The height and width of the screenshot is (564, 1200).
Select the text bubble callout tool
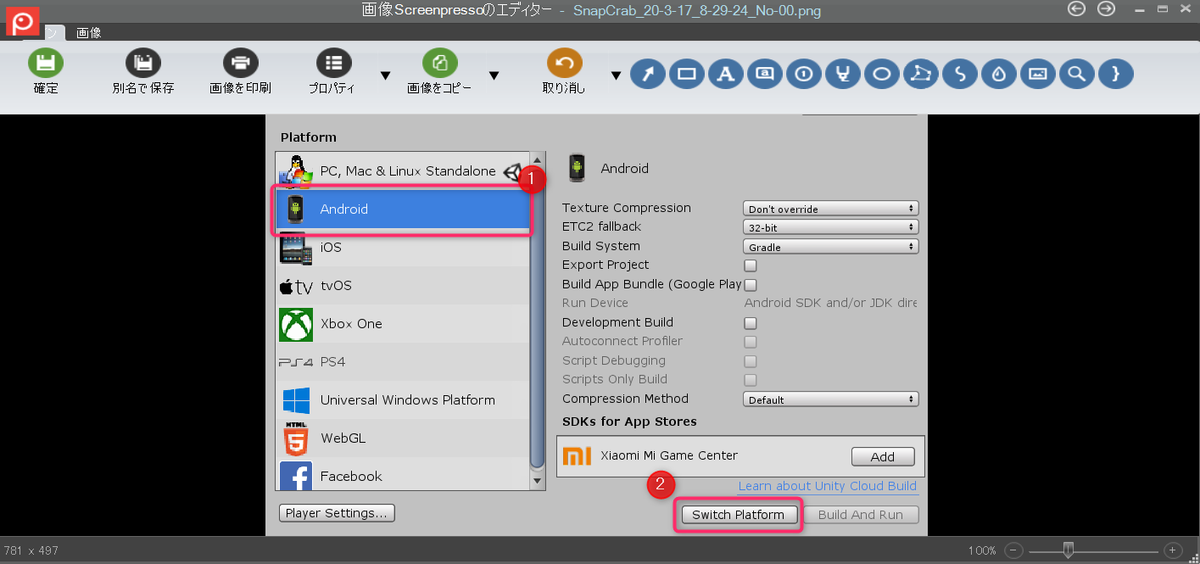tap(765, 73)
